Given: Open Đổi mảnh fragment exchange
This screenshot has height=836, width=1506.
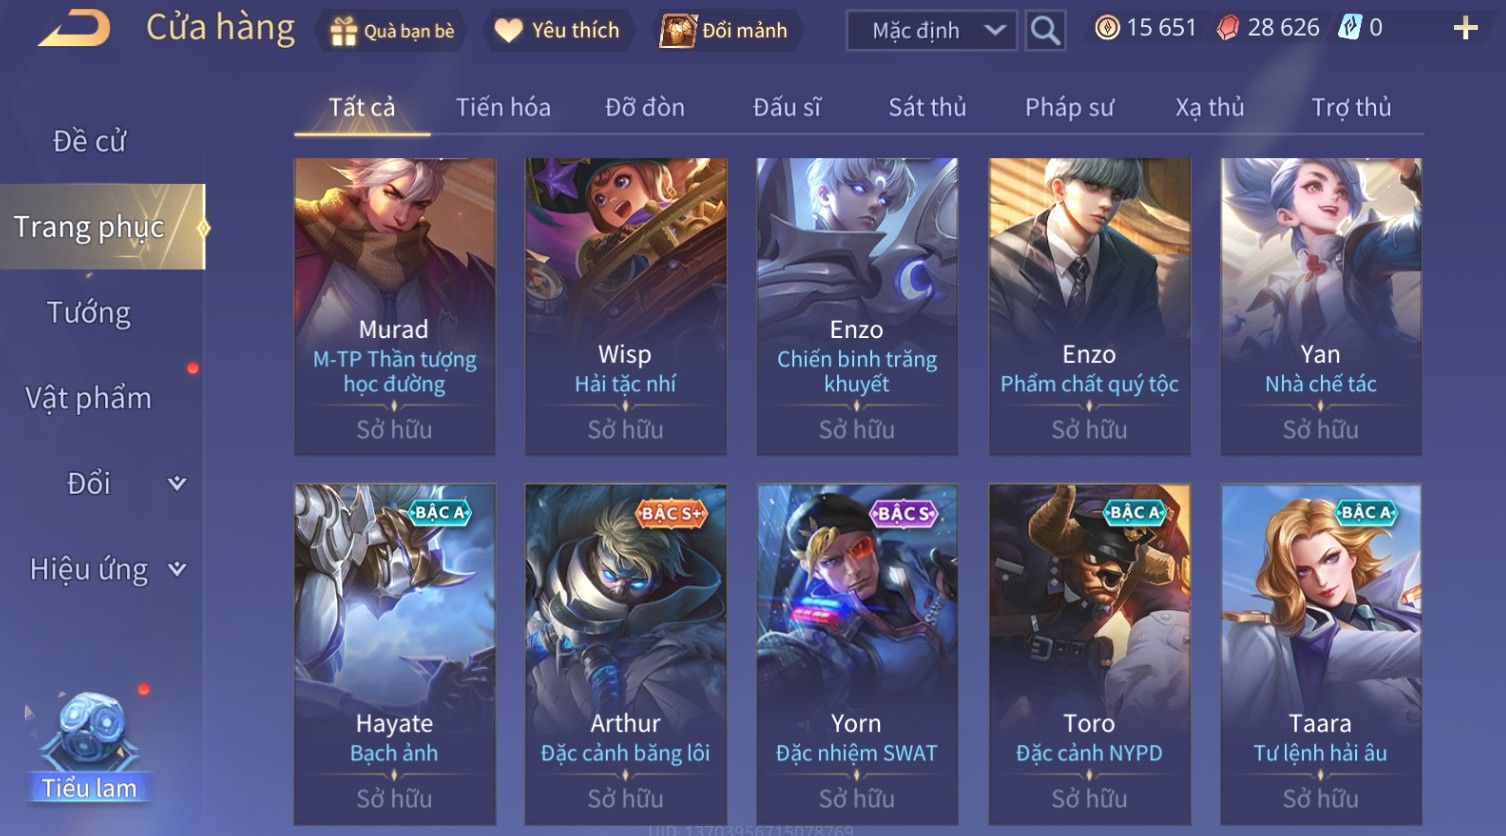Looking at the screenshot, I should tap(724, 31).
